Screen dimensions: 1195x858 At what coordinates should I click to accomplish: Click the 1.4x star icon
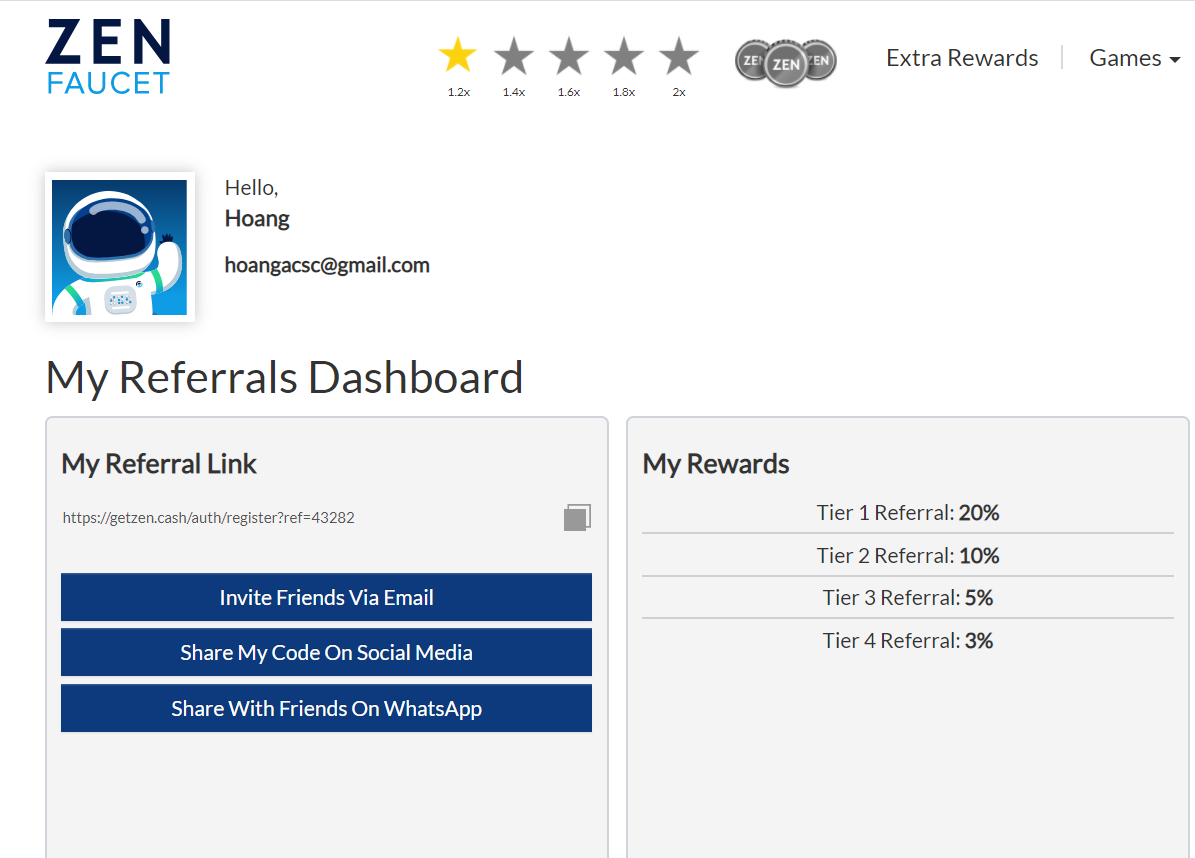coord(514,56)
